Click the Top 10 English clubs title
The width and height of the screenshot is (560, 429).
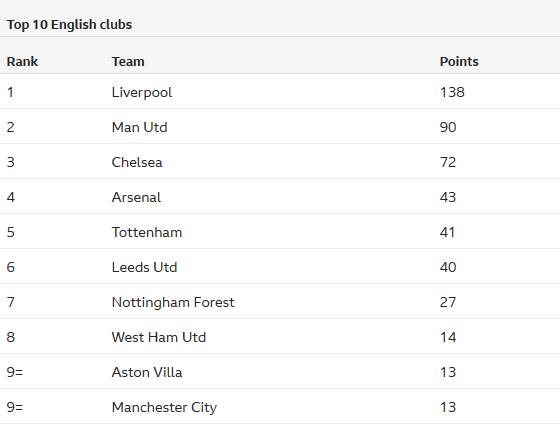(x=69, y=25)
